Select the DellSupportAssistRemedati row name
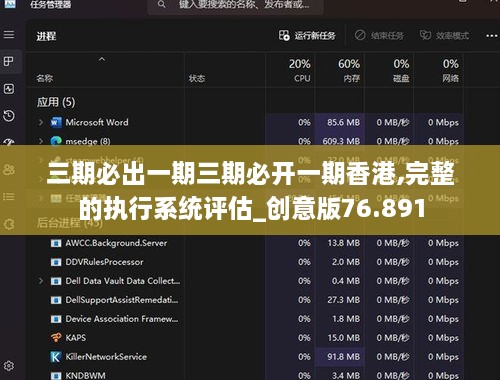This screenshot has width=500, height=380. coord(122,300)
